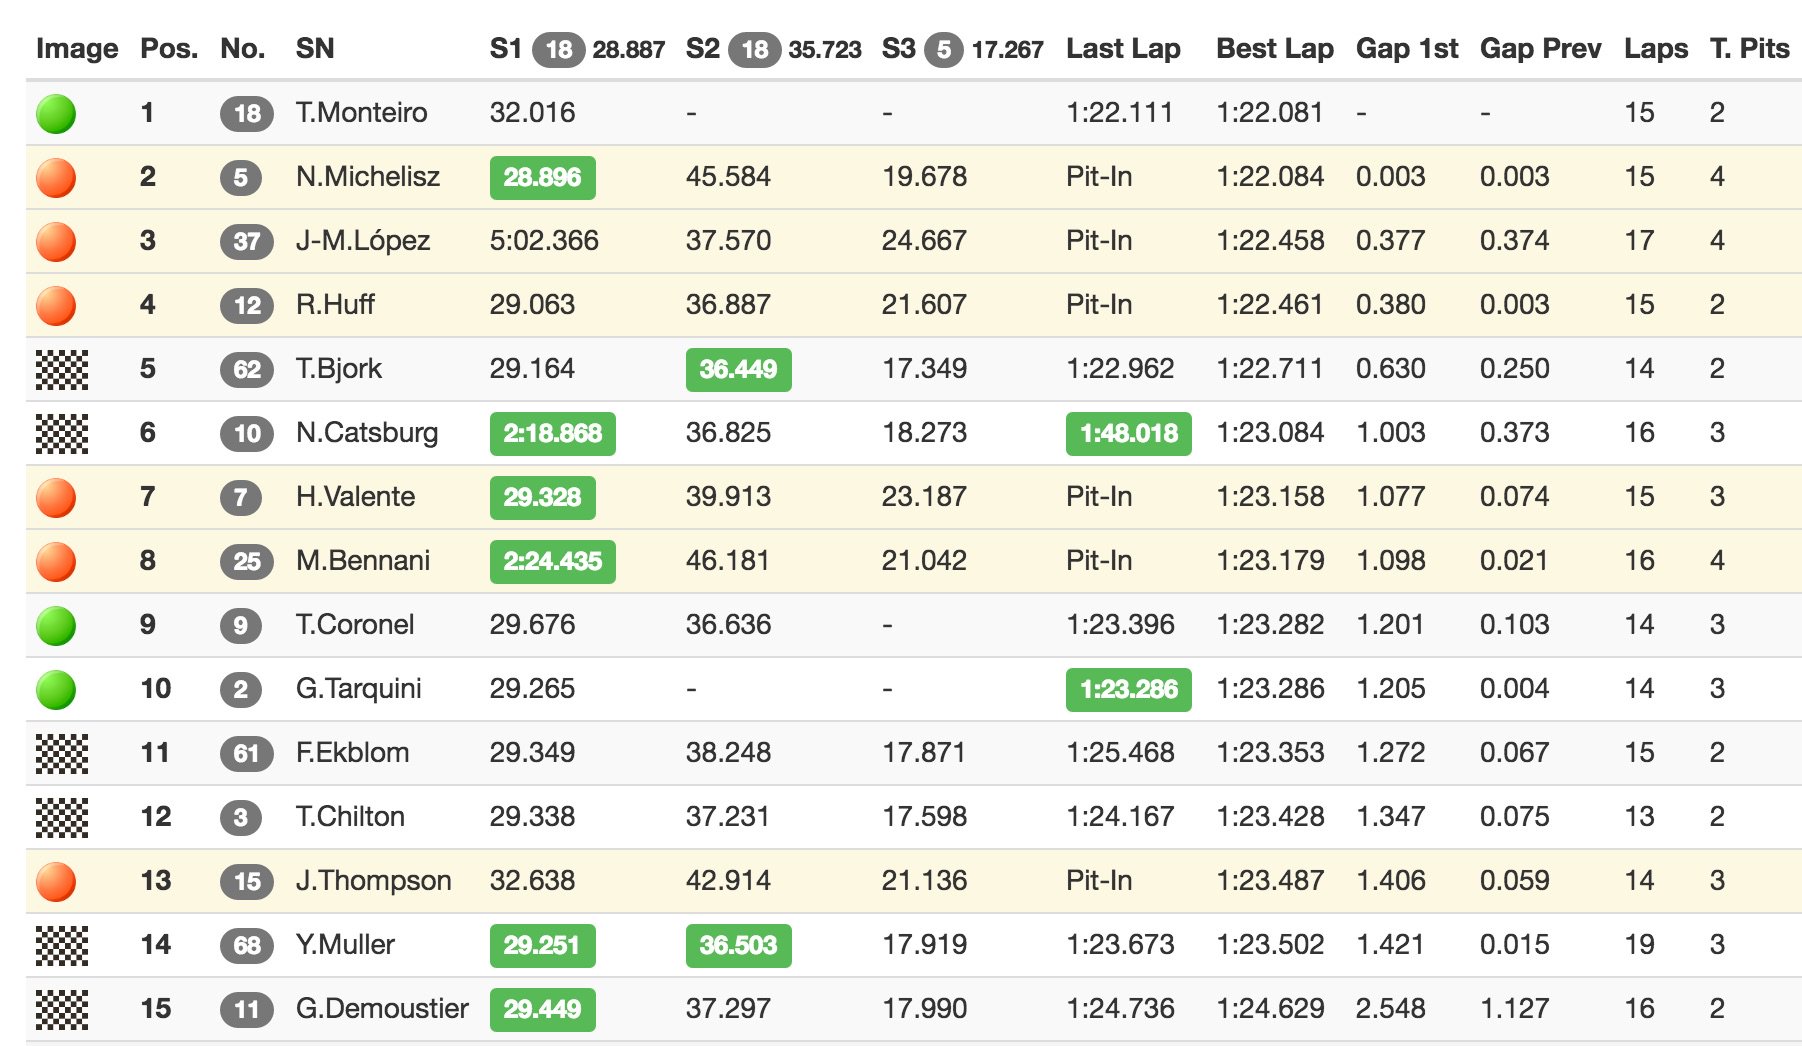Viewport: 1802px width, 1046px height.
Task: Click gap to first 2.548 for G.Demoustier
Action: tap(1391, 1008)
